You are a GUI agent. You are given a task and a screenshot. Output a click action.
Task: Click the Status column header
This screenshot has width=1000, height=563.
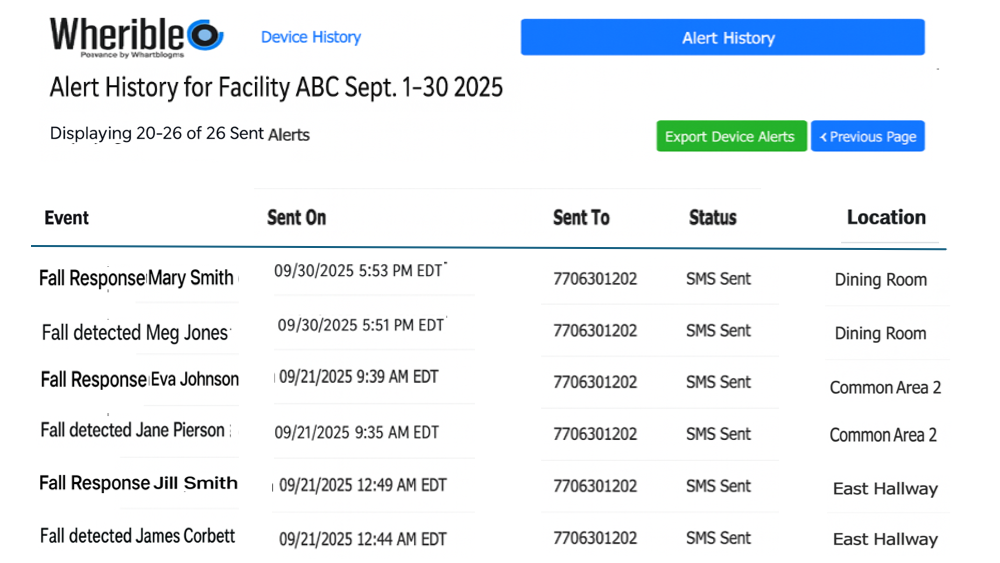(x=712, y=218)
